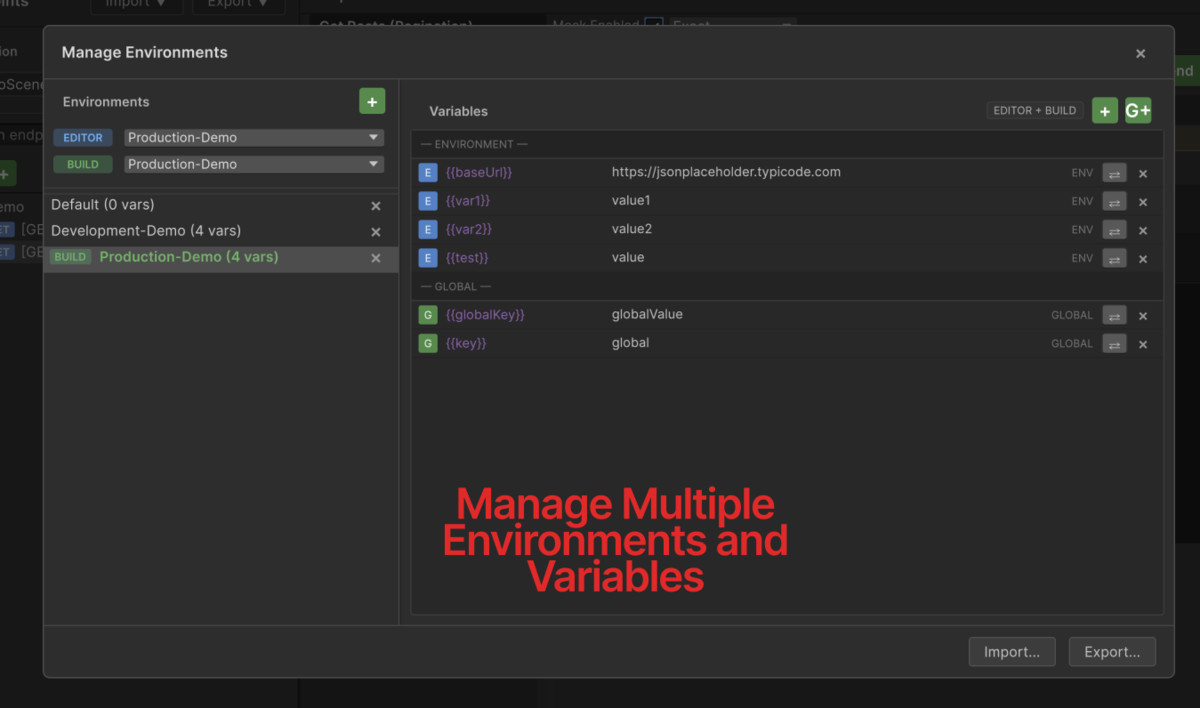Click the {{key}} variable name
1200x708 pixels.
(466, 343)
